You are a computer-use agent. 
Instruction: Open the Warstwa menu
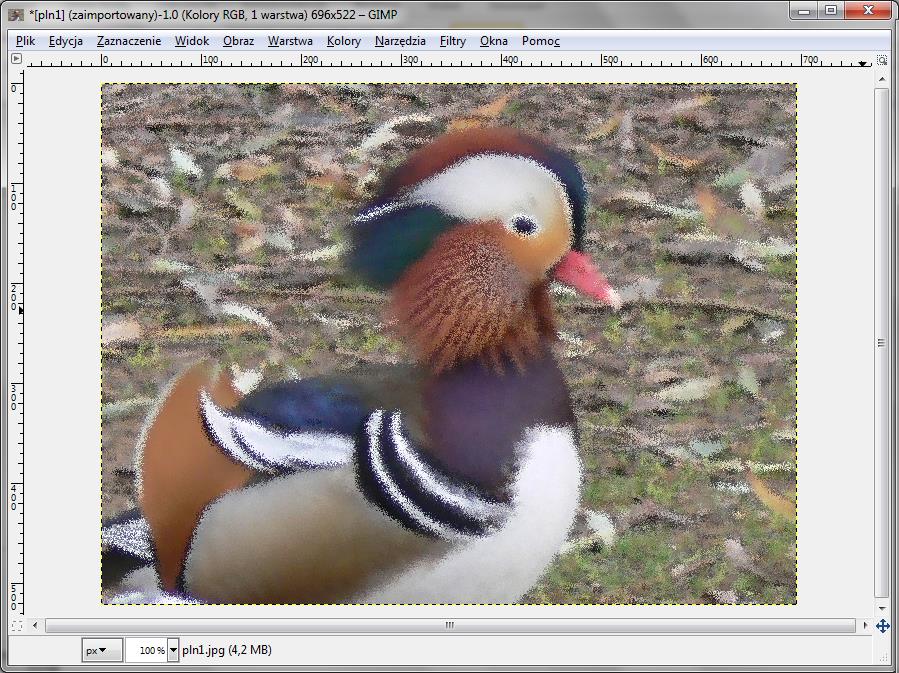(x=290, y=41)
